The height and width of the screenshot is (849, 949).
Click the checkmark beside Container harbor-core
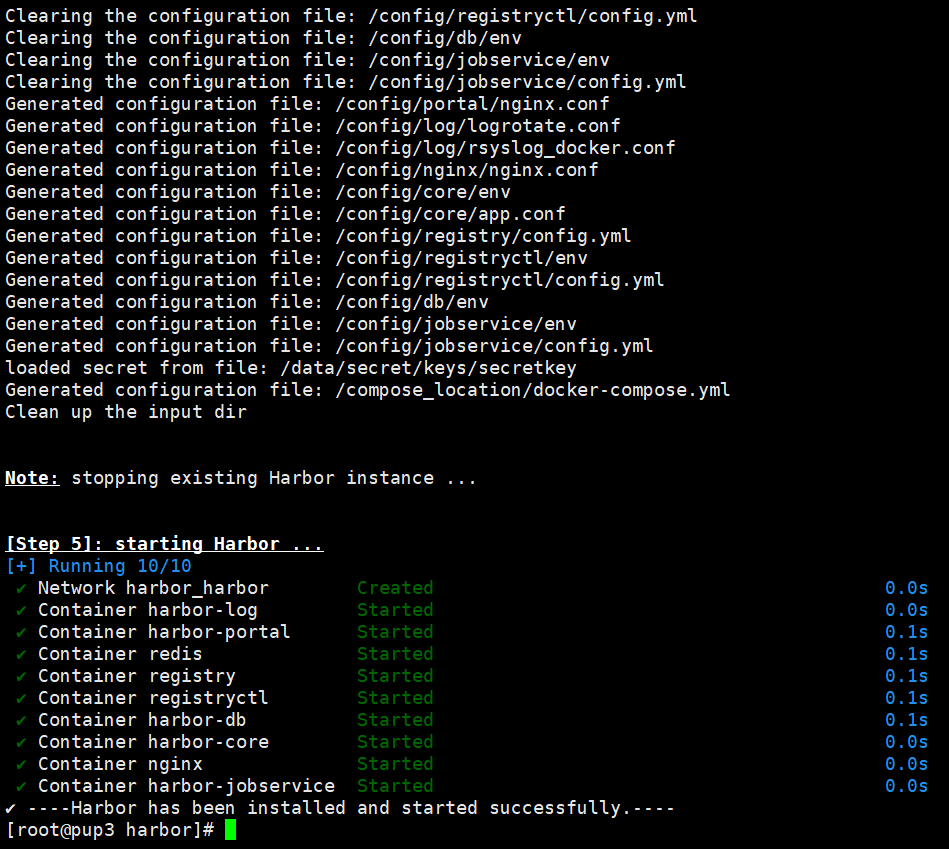21,742
